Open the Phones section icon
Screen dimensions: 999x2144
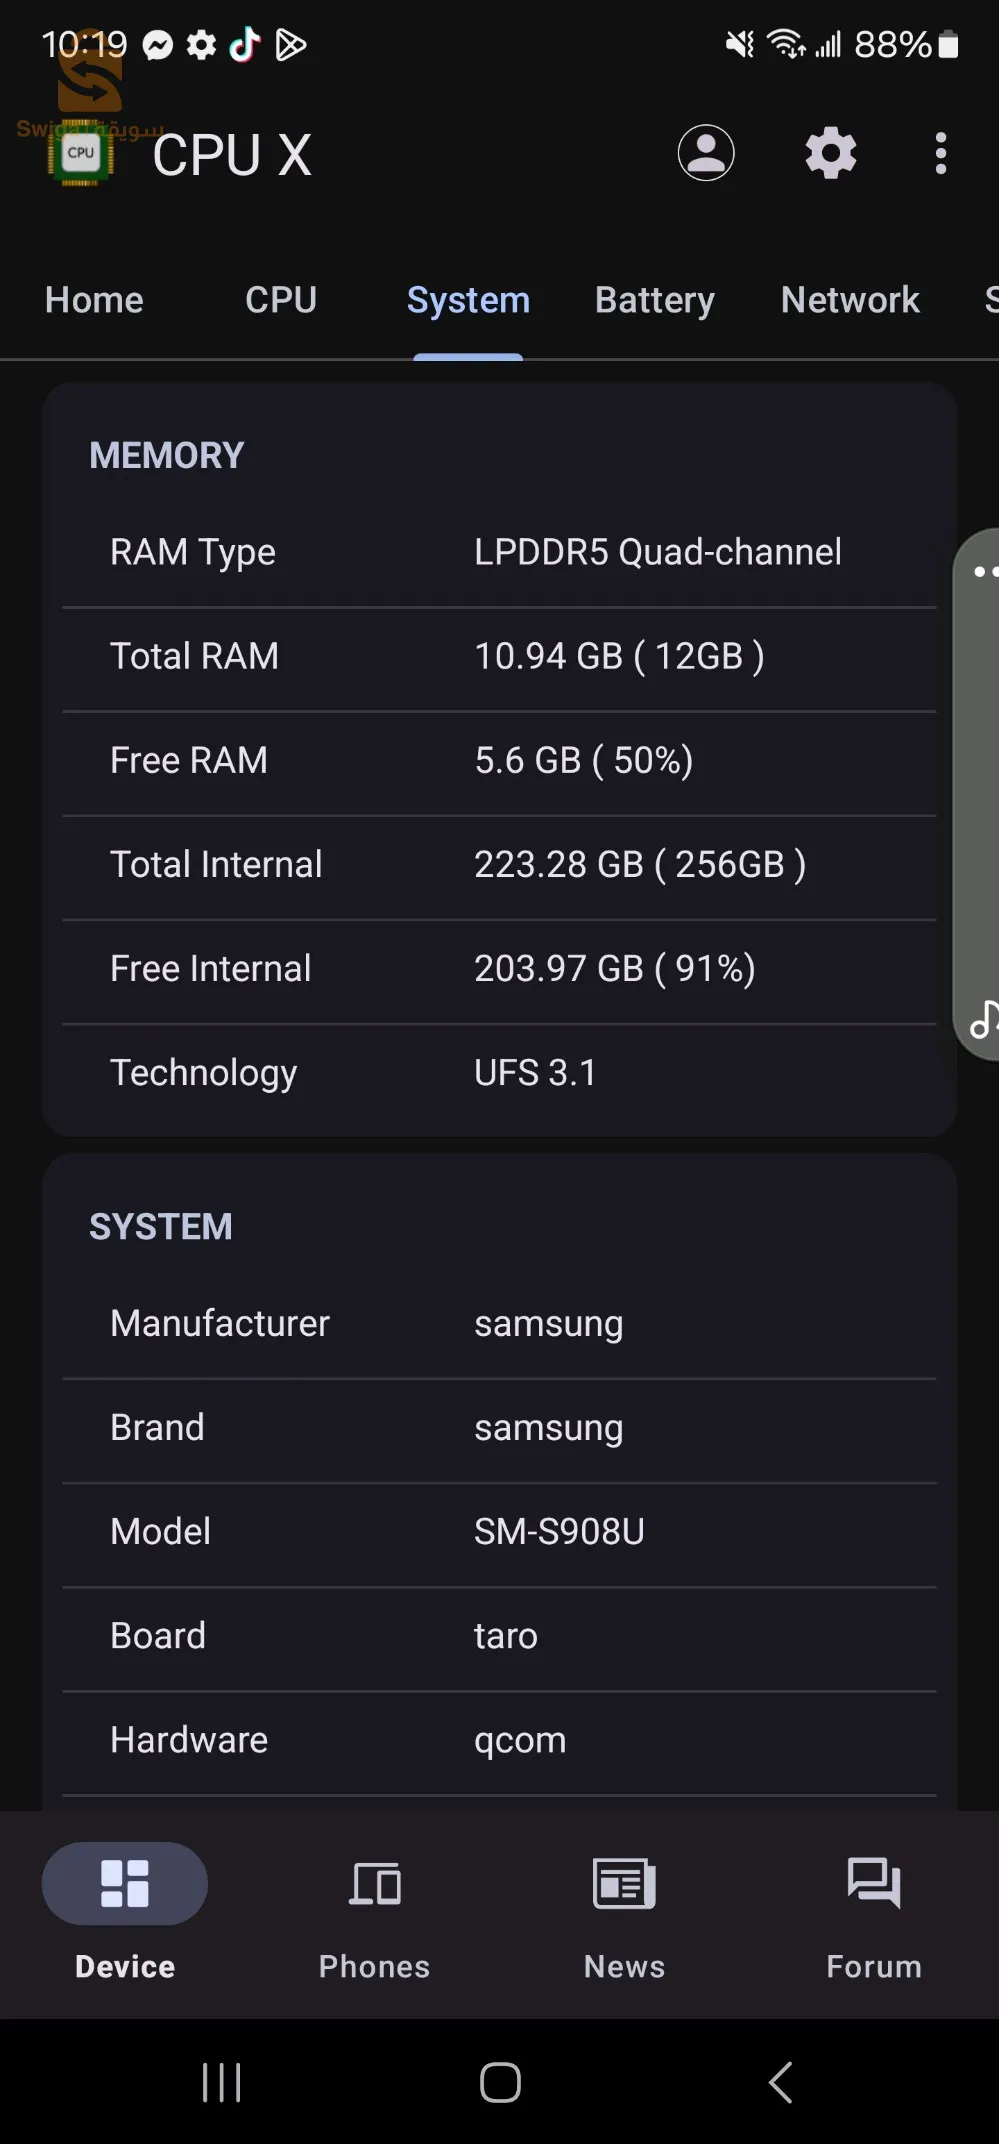pos(374,1884)
